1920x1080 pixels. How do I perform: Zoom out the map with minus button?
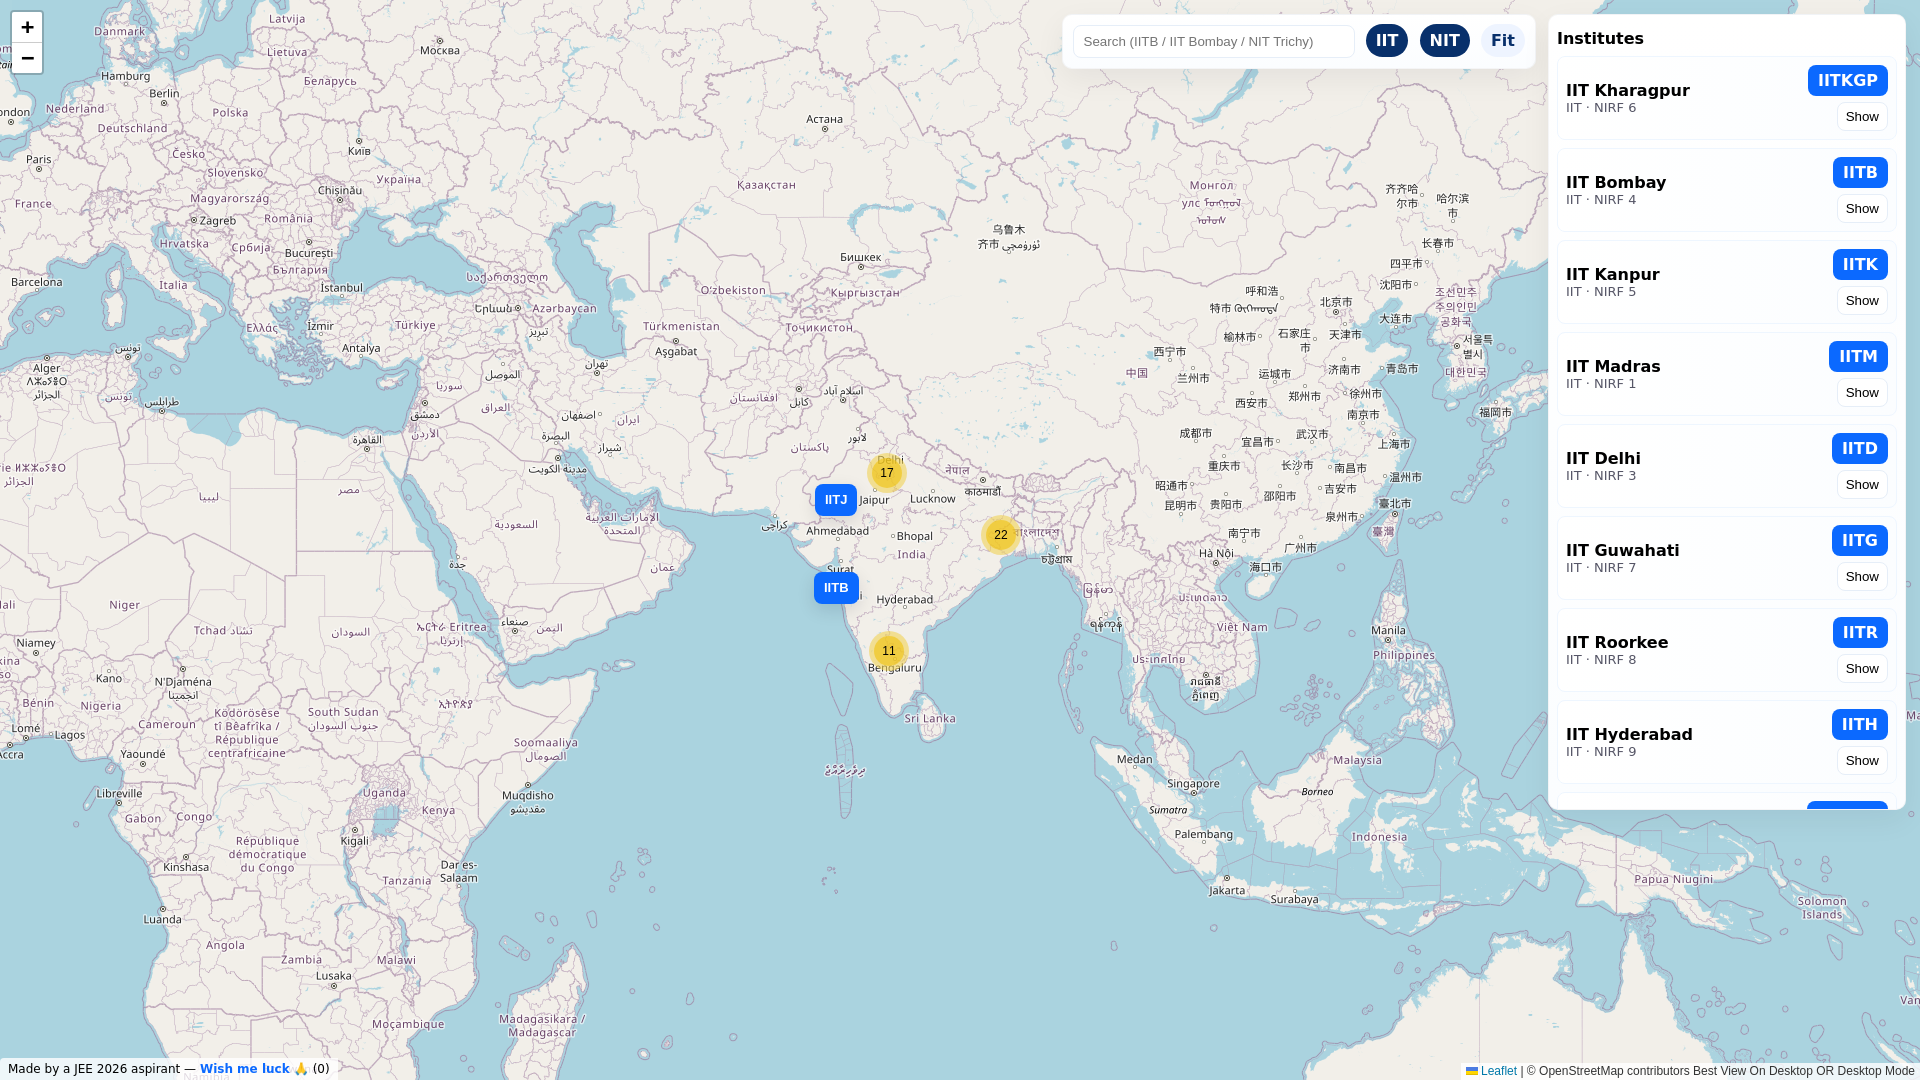tap(27, 58)
